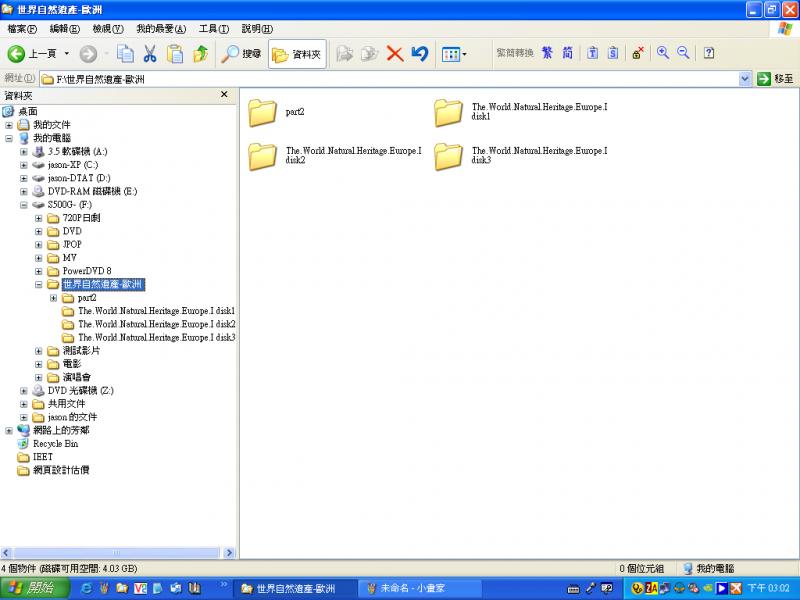Click the Traditional Chinese 繁 conversion icon

click(x=547, y=53)
